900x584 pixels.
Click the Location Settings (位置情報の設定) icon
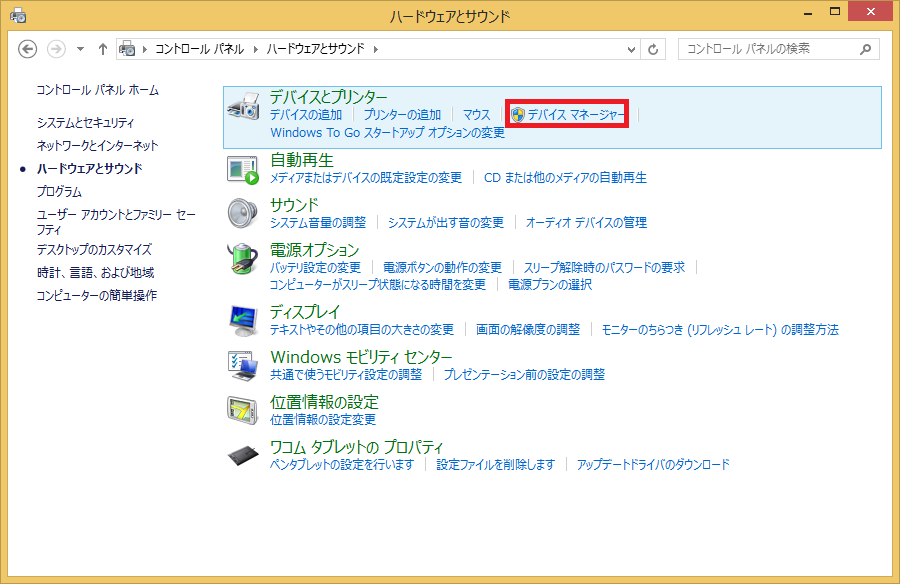point(243,410)
